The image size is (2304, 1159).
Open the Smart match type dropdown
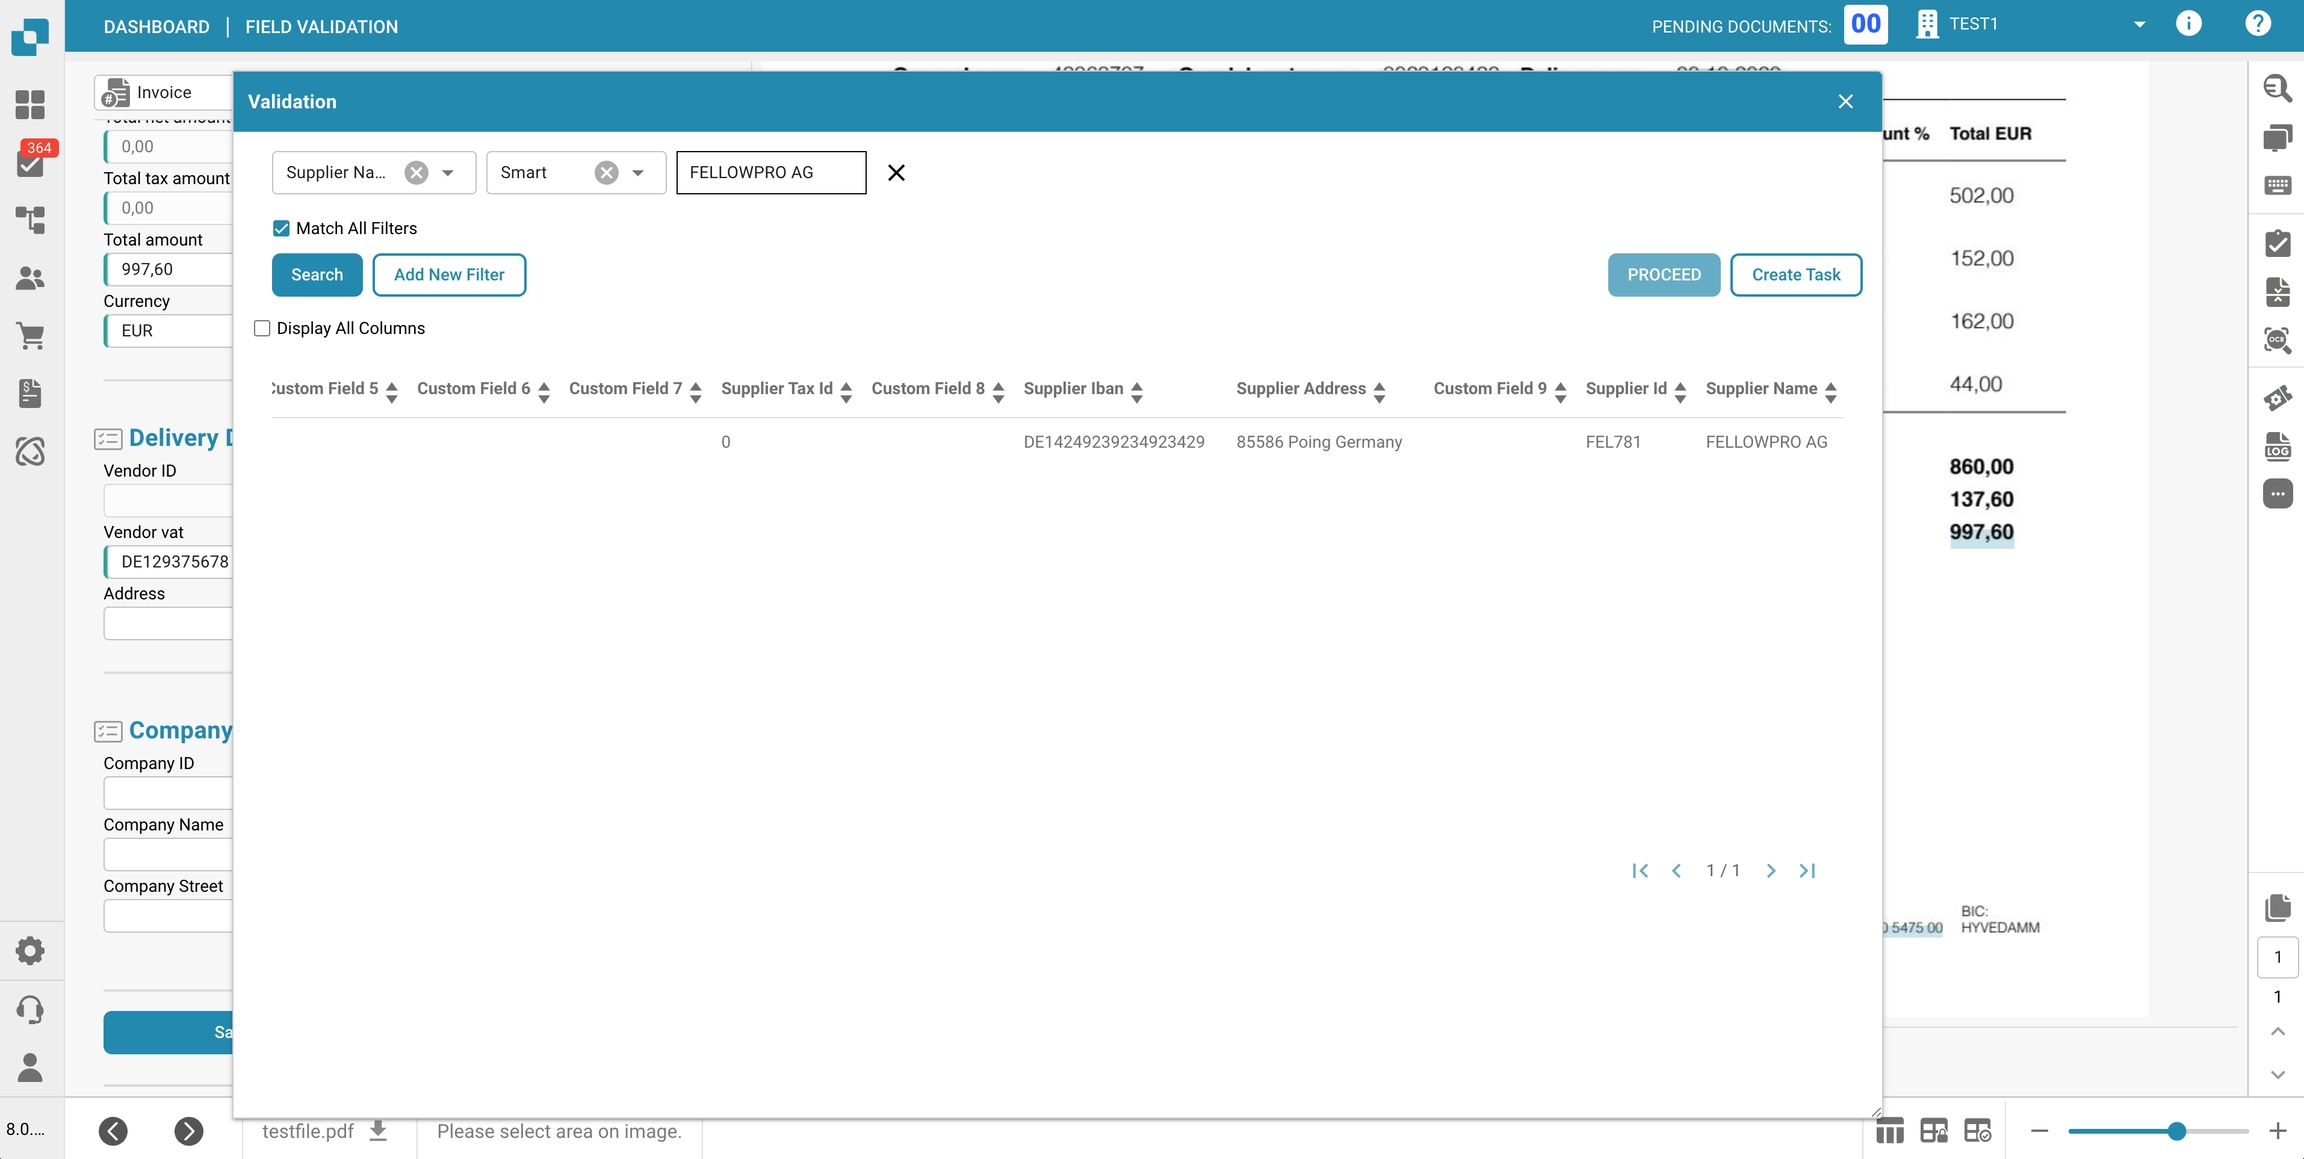click(638, 173)
